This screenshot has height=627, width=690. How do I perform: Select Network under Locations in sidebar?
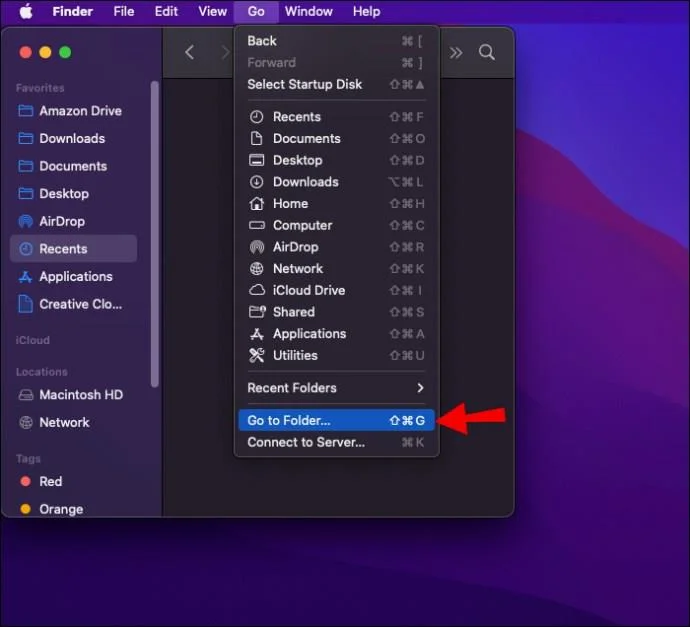[x=73, y=422]
